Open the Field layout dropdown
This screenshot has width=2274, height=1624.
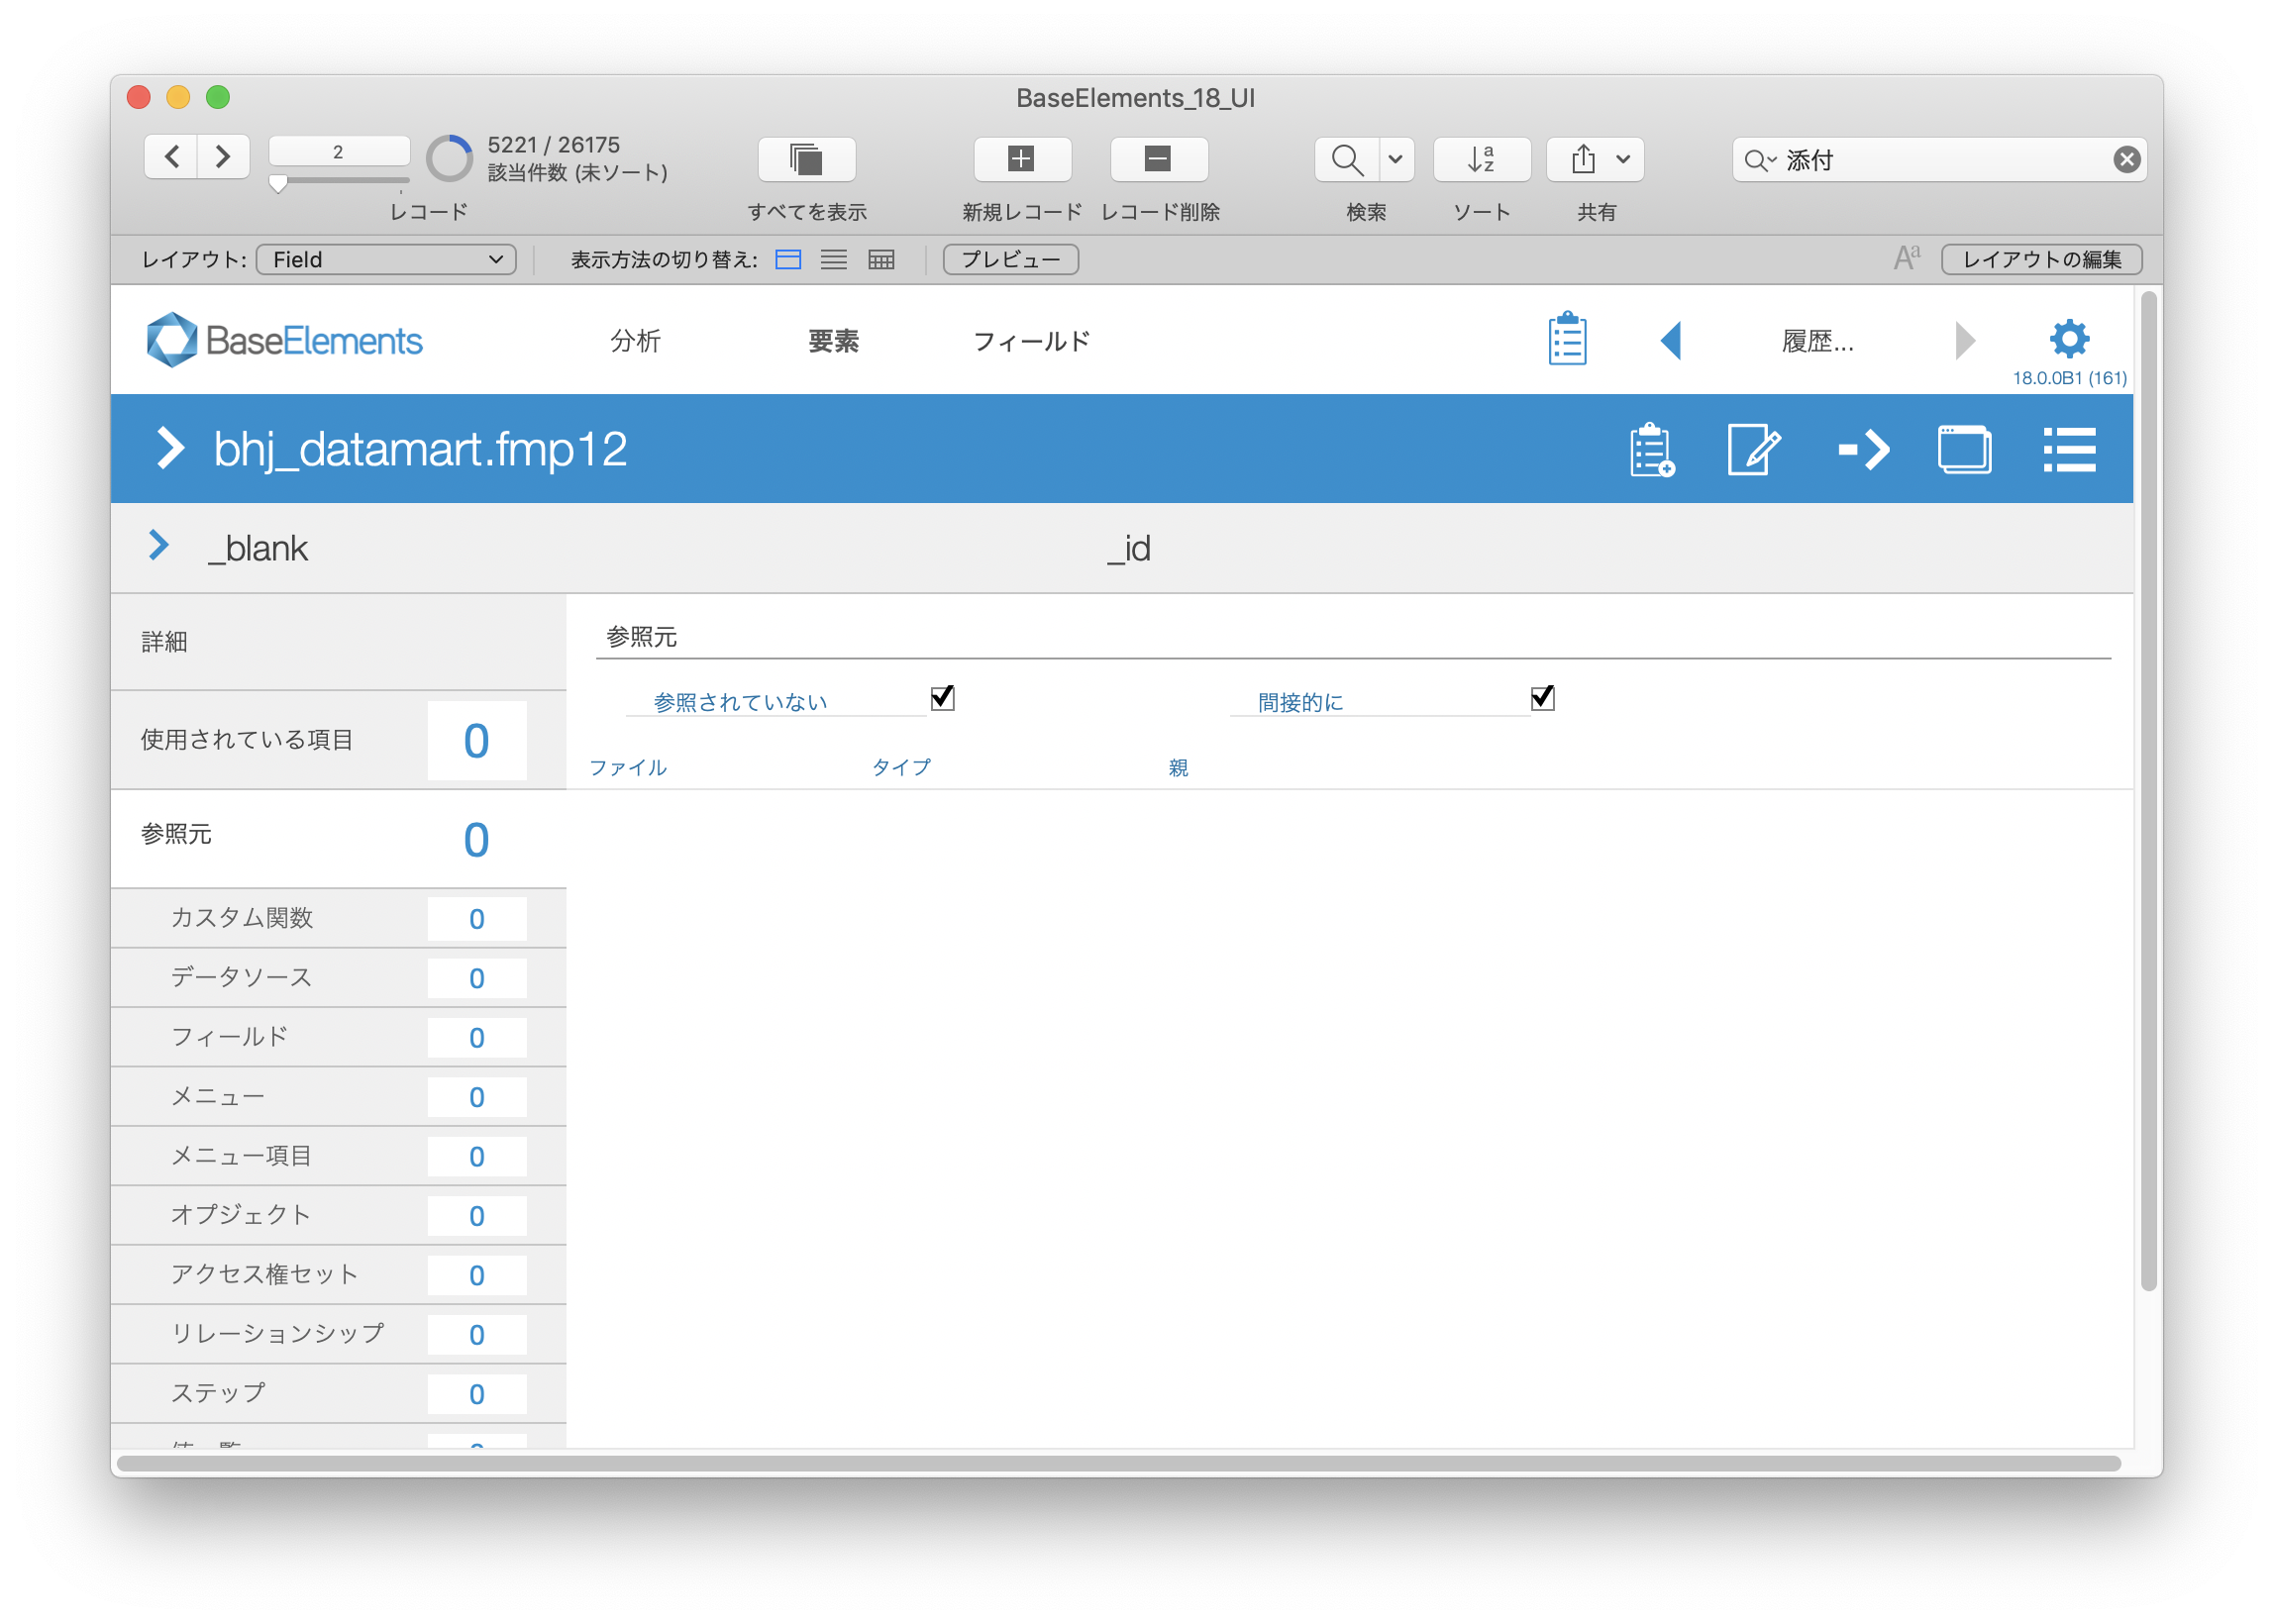click(386, 260)
